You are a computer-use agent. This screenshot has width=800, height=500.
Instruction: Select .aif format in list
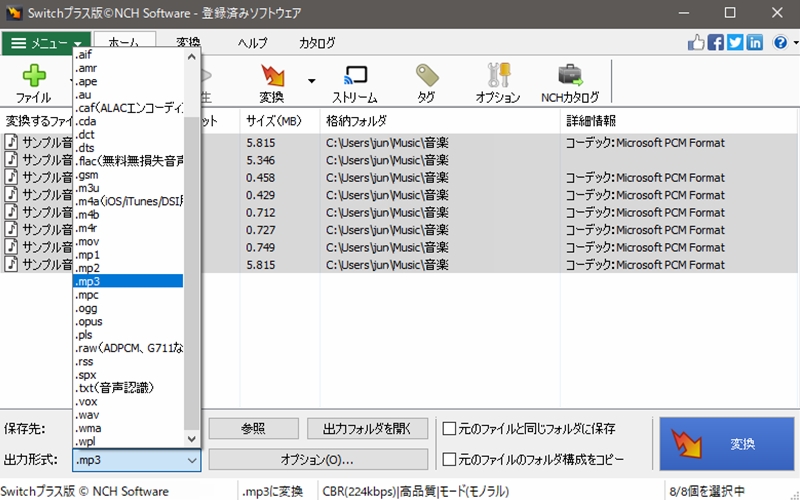coord(128,55)
